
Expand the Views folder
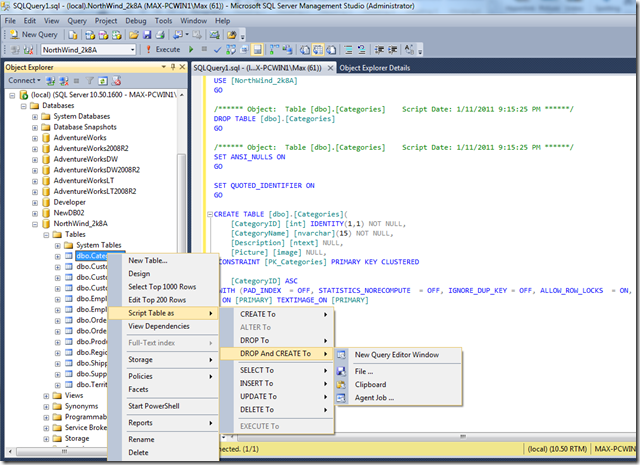pos(46,396)
